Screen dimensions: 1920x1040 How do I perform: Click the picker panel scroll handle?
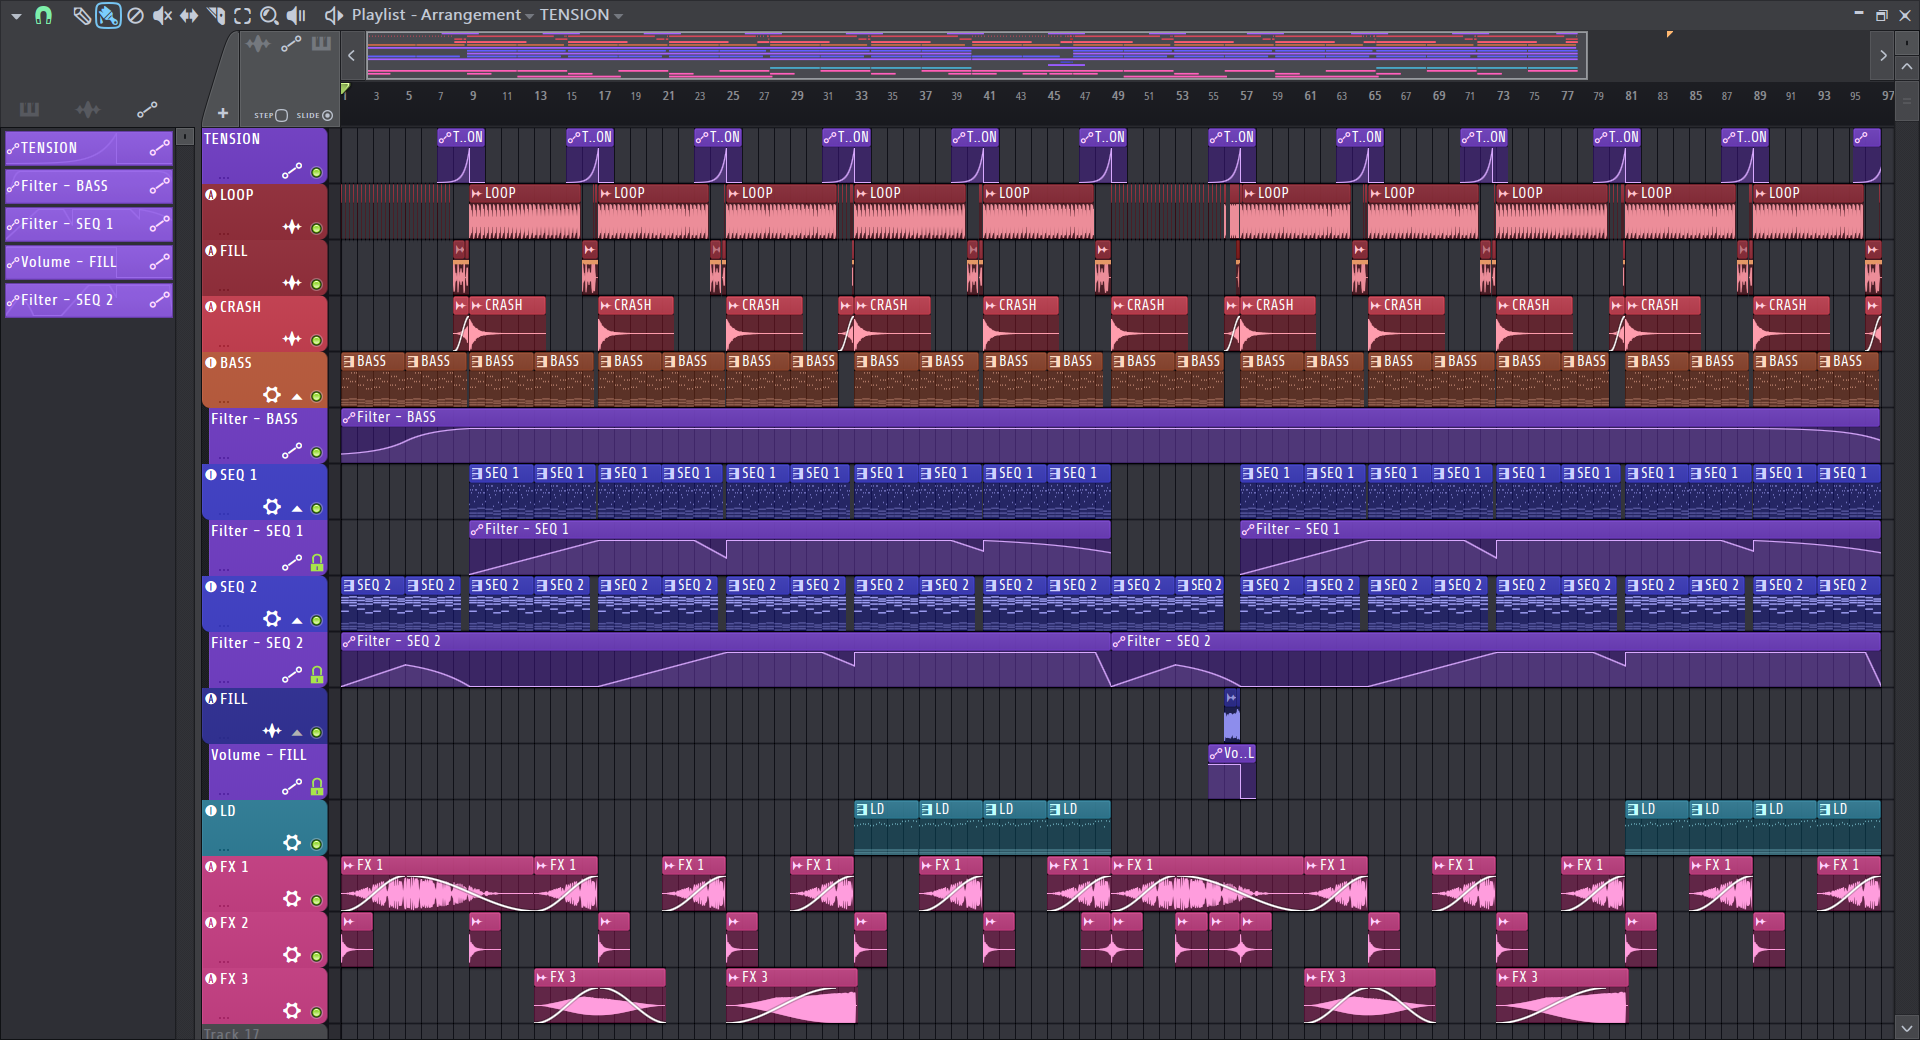185,136
